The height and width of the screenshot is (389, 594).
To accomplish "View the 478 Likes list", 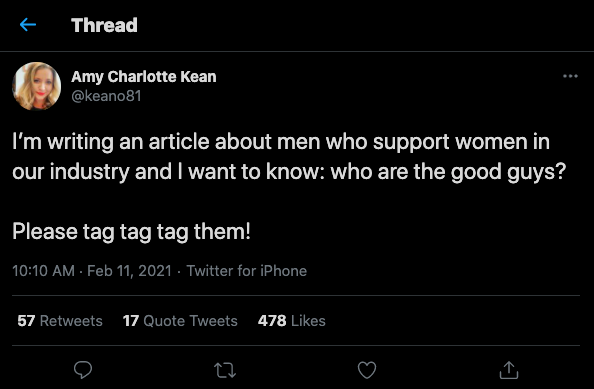I will pos(291,321).
